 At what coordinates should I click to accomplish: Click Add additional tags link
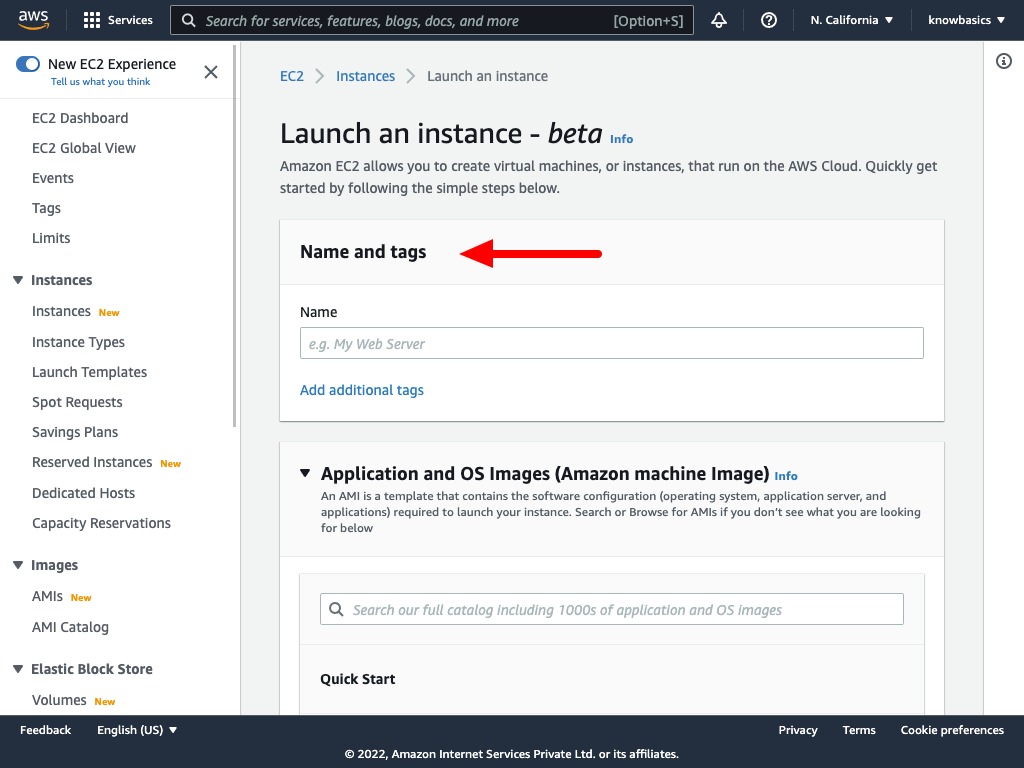coord(362,390)
